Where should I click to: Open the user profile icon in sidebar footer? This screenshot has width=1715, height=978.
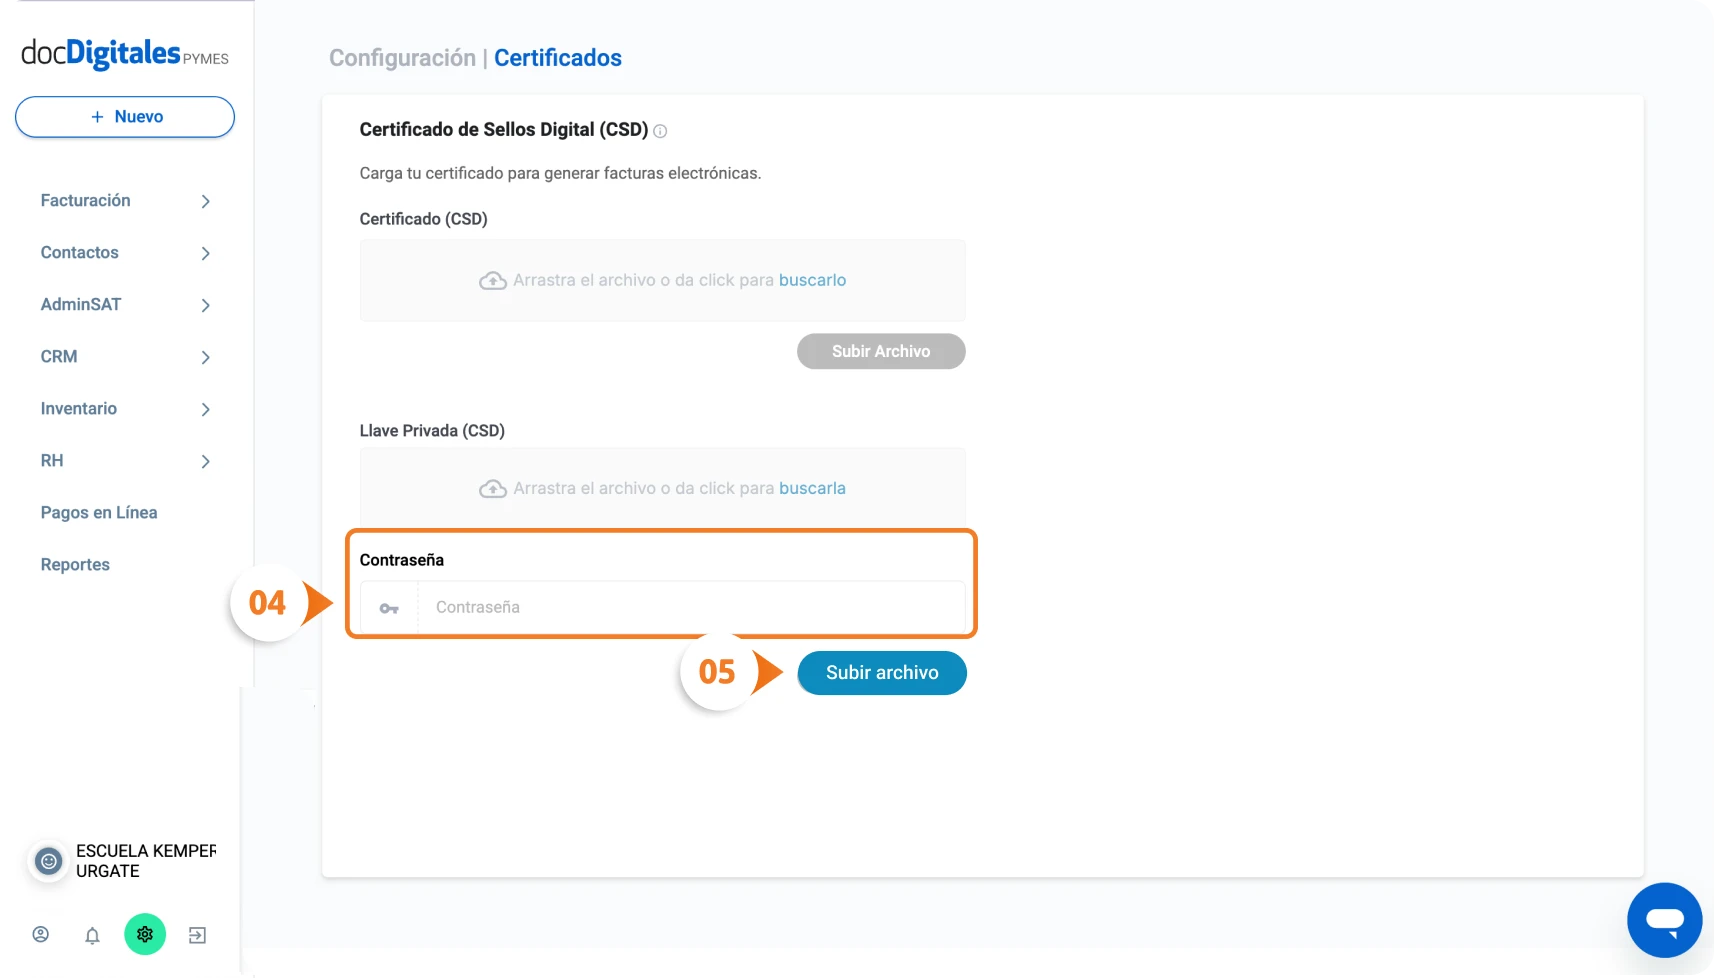click(x=41, y=935)
